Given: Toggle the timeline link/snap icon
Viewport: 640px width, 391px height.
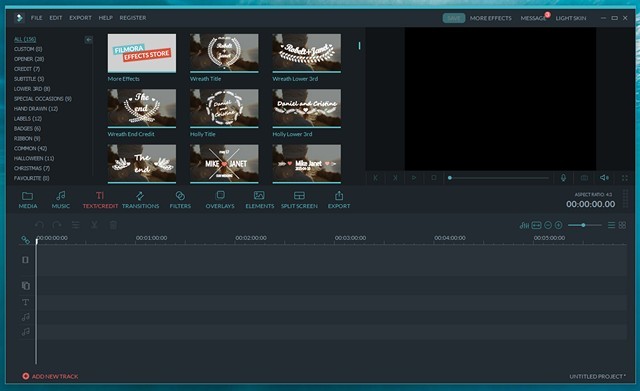Looking at the screenshot, I should pos(25,240).
